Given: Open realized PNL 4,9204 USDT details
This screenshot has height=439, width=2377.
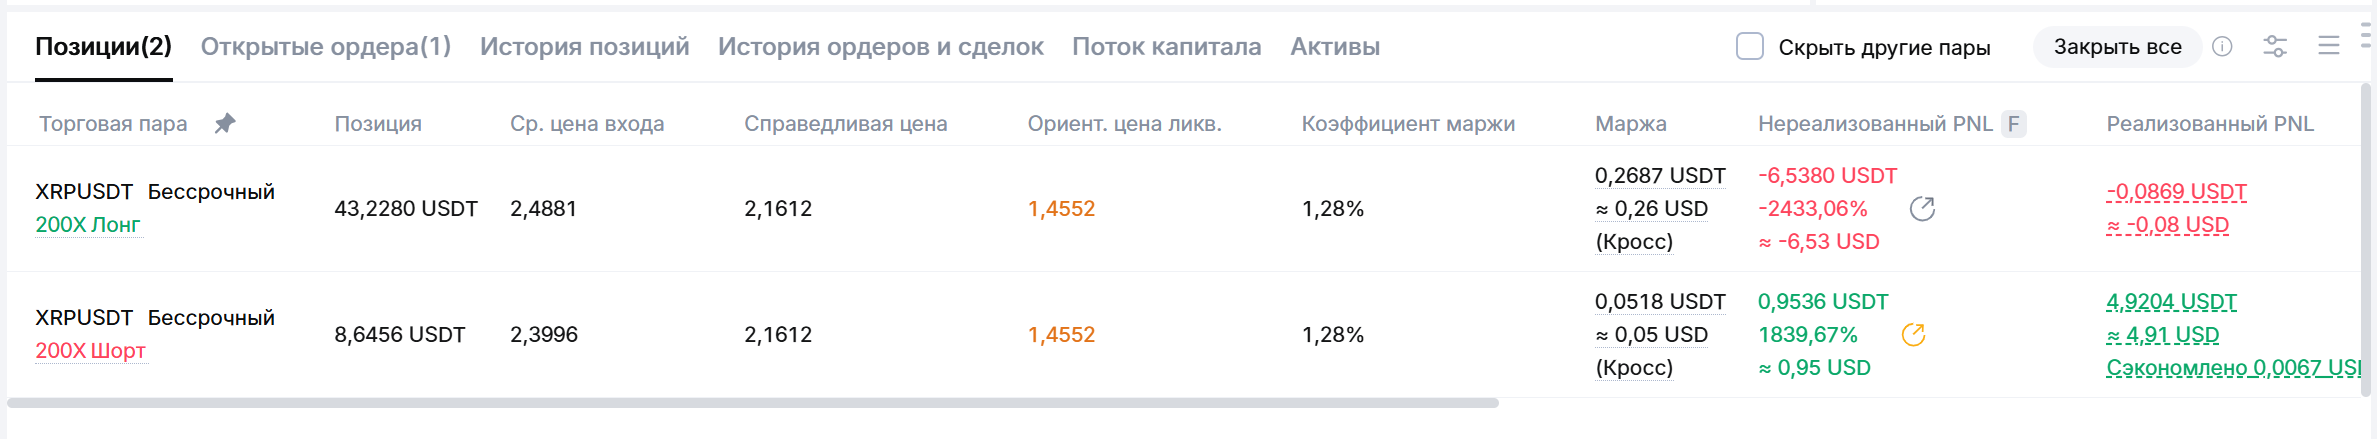Looking at the screenshot, I should click(2171, 302).
